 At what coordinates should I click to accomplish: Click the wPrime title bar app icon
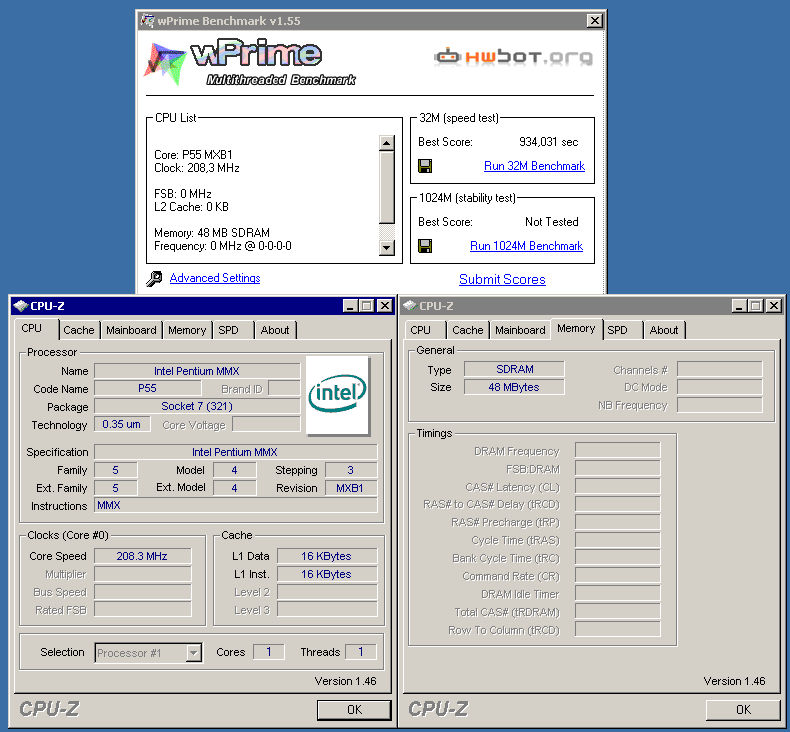click(147, 21)
